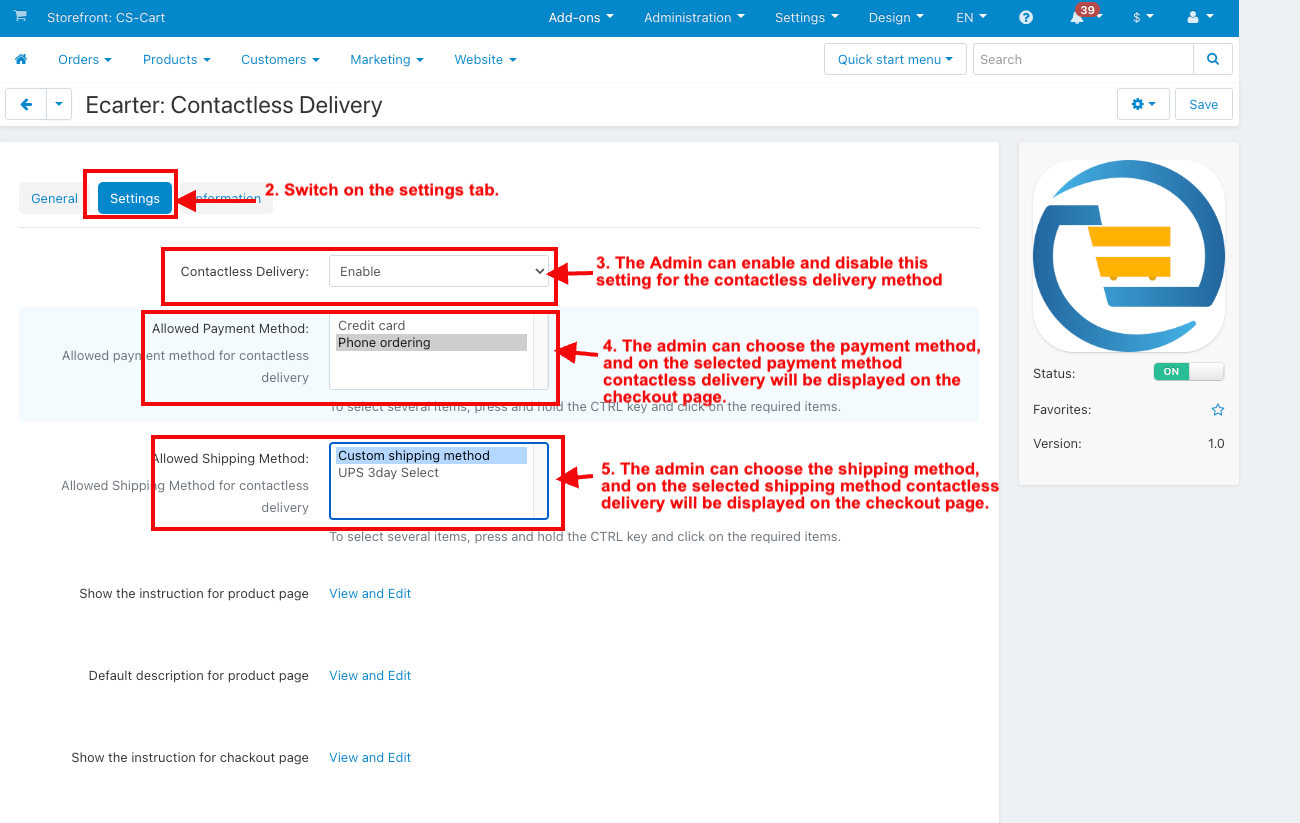The height and width of the screenshot is (823, 1300).
Task: Open the Contactless Delivery Enable select
Action: click(x=439, y=271)
